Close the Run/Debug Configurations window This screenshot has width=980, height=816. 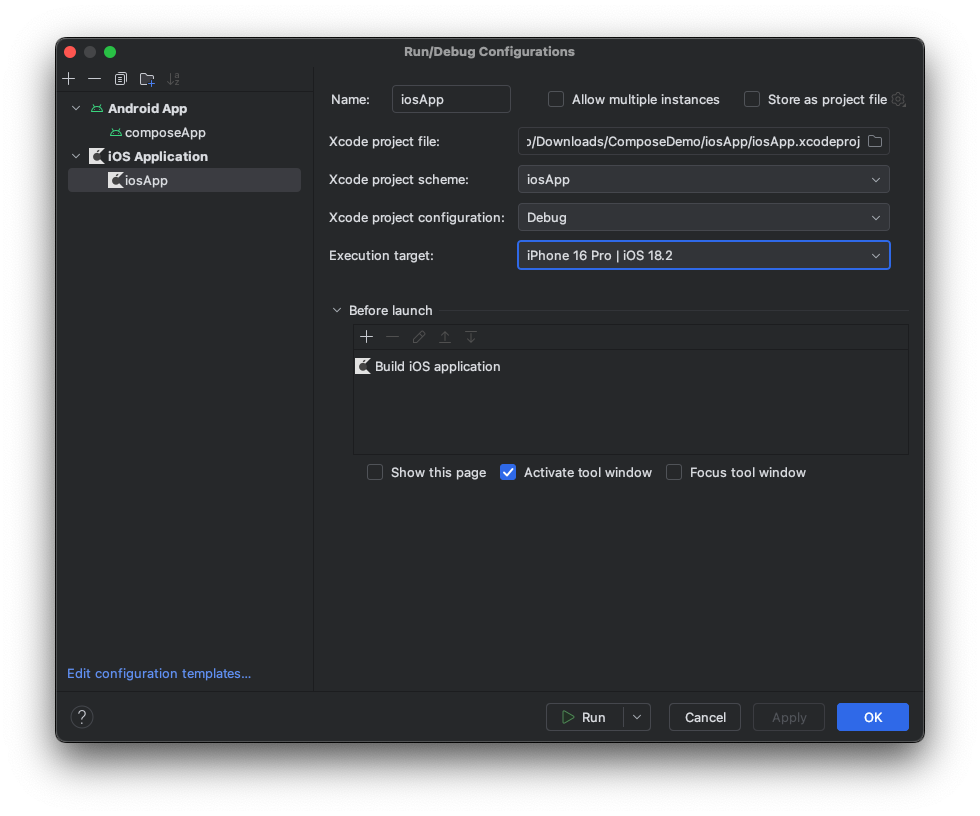(70, 52)
